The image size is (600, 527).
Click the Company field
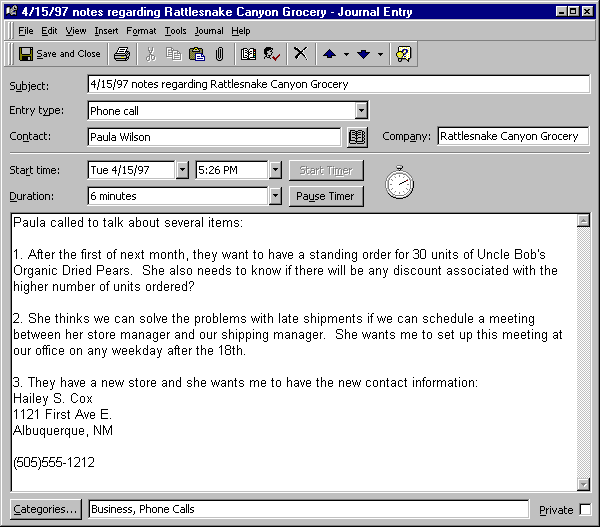[x=513, y=136]
